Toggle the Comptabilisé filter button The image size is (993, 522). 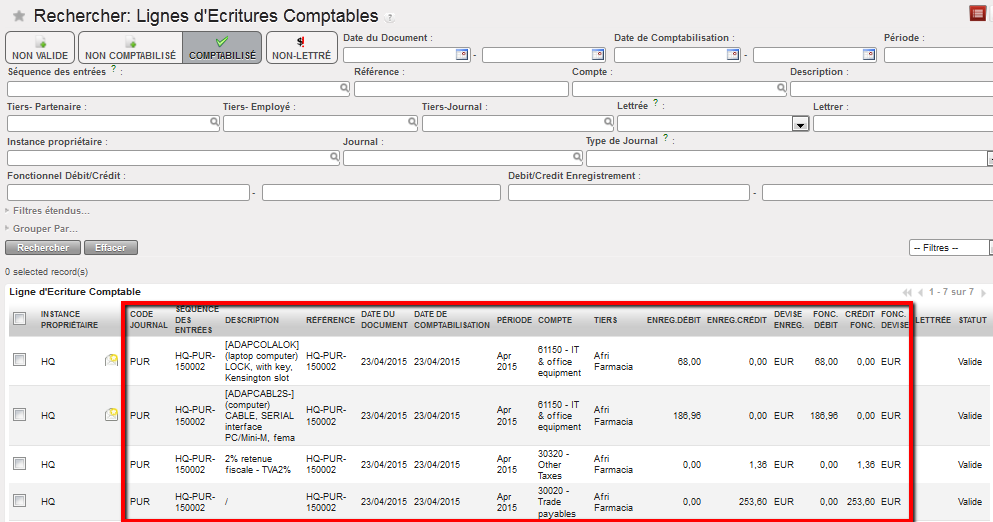click(222, 48)
